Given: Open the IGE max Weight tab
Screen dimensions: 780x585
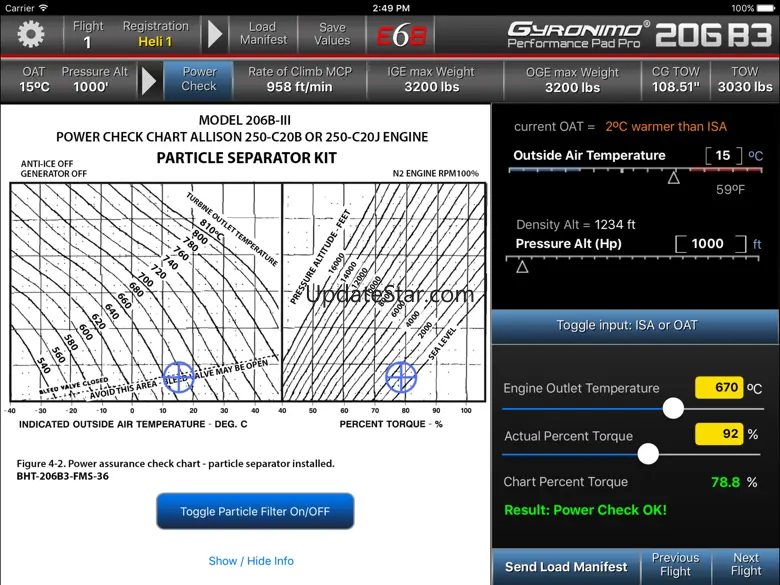Looking at the screenshot, I should coord(431,80).
